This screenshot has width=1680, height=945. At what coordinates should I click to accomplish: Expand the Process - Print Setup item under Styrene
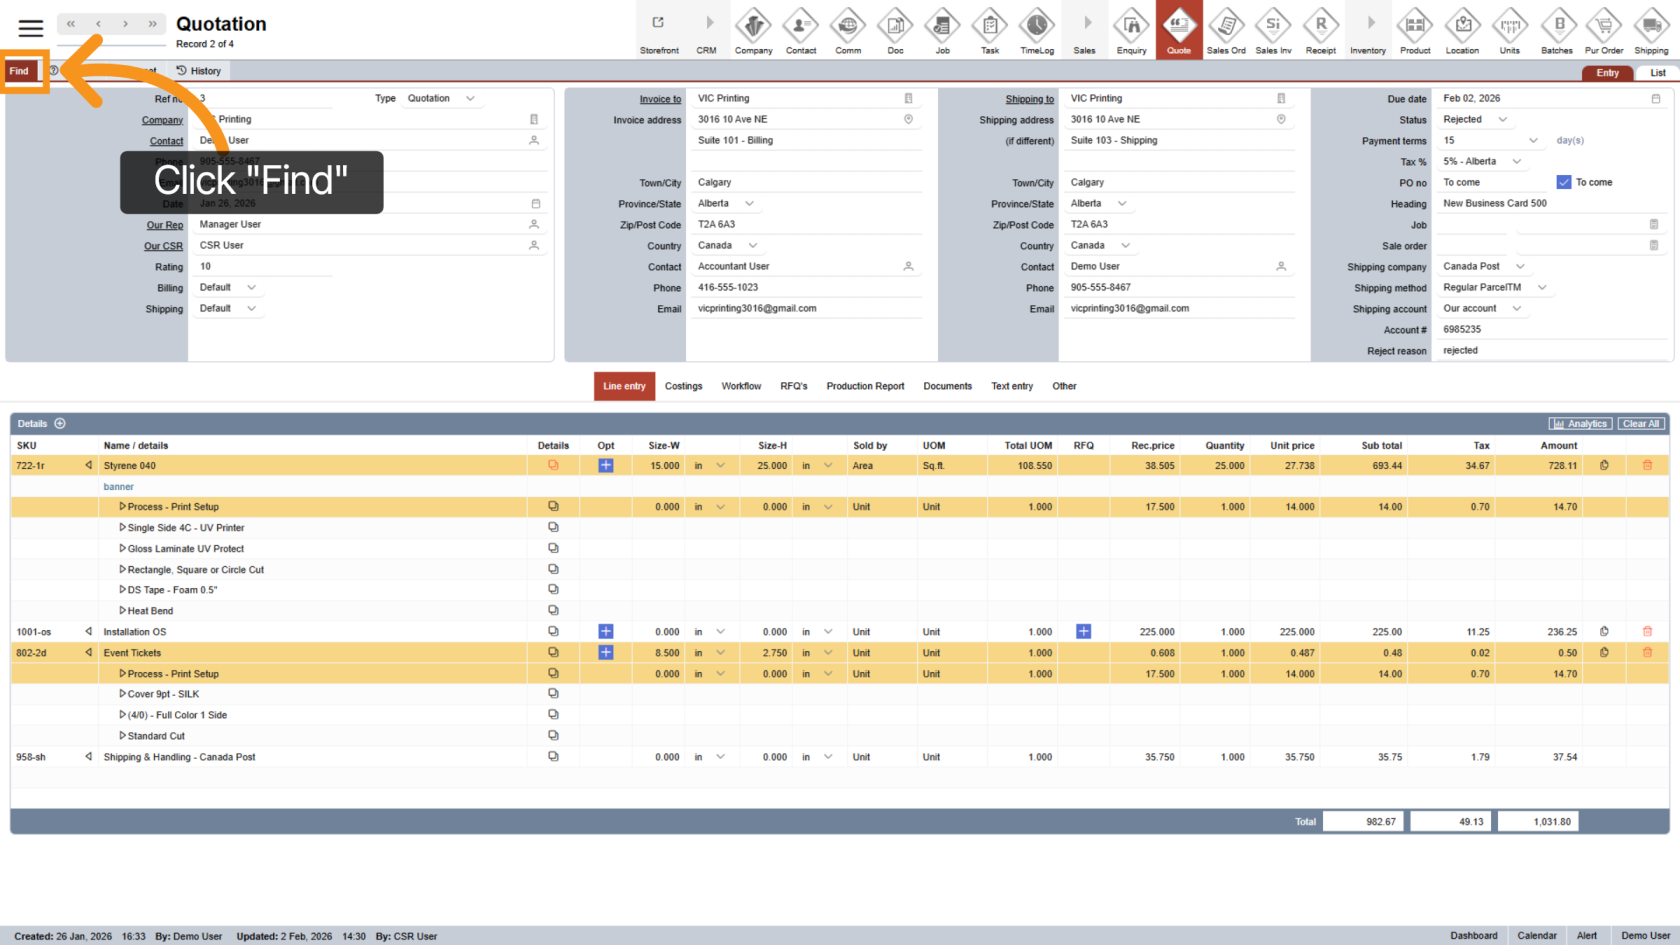point(123,507)
